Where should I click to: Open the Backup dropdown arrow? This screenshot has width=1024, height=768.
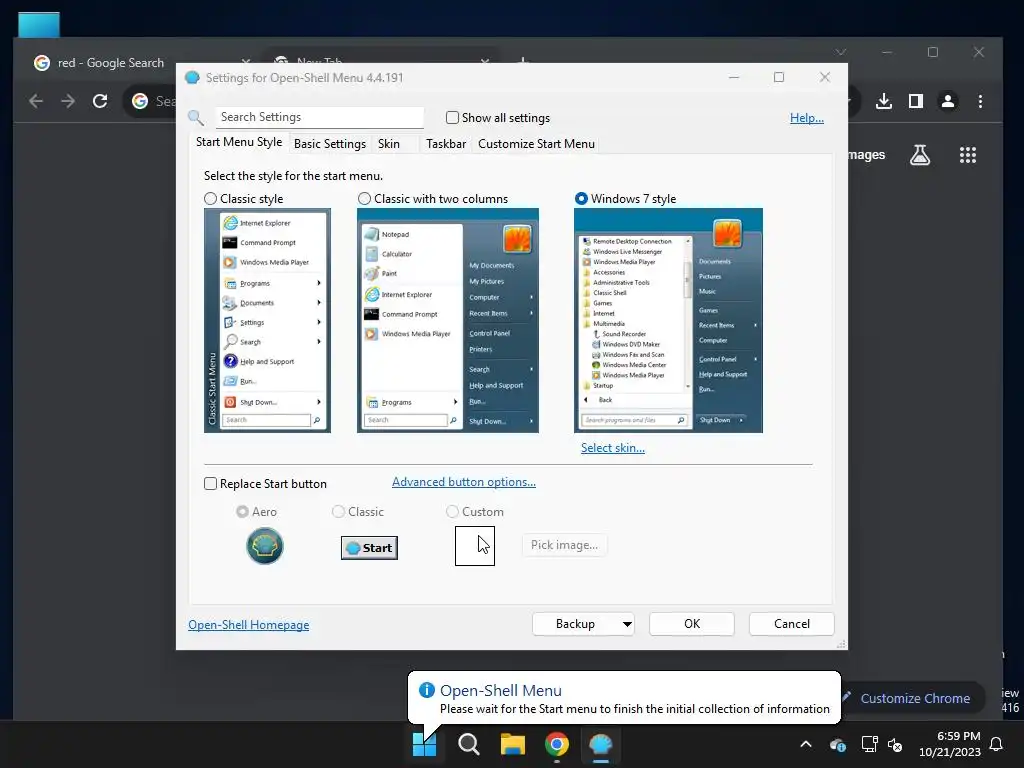627,624
